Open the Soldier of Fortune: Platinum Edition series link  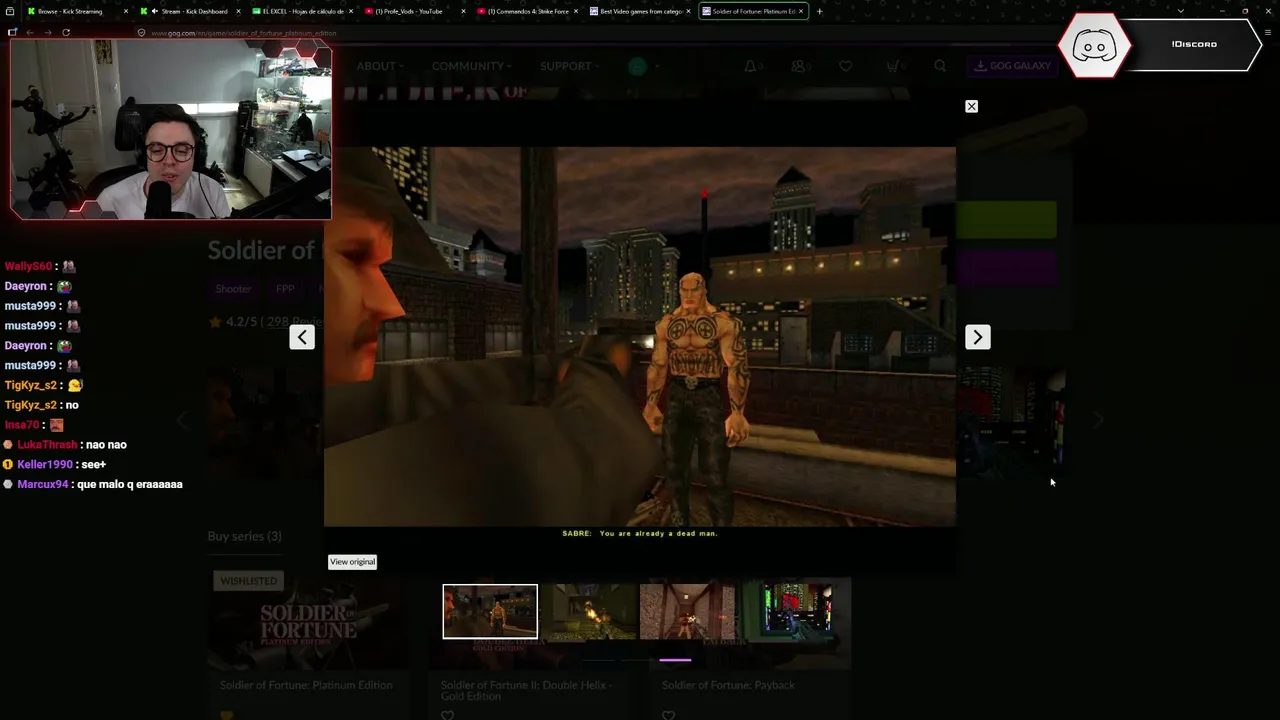pos(306,685)
